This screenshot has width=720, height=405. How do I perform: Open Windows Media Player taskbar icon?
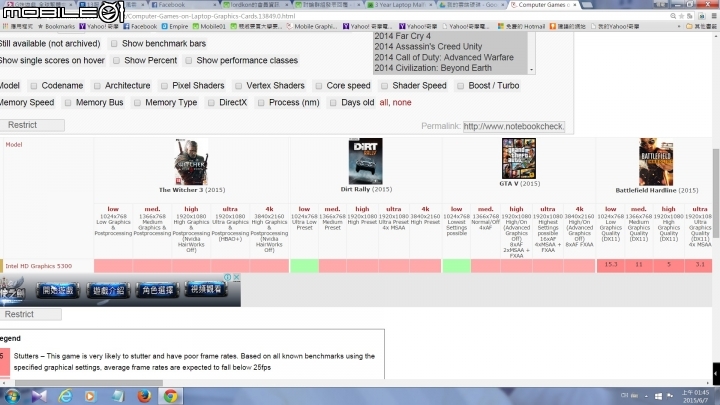(90, 396)
